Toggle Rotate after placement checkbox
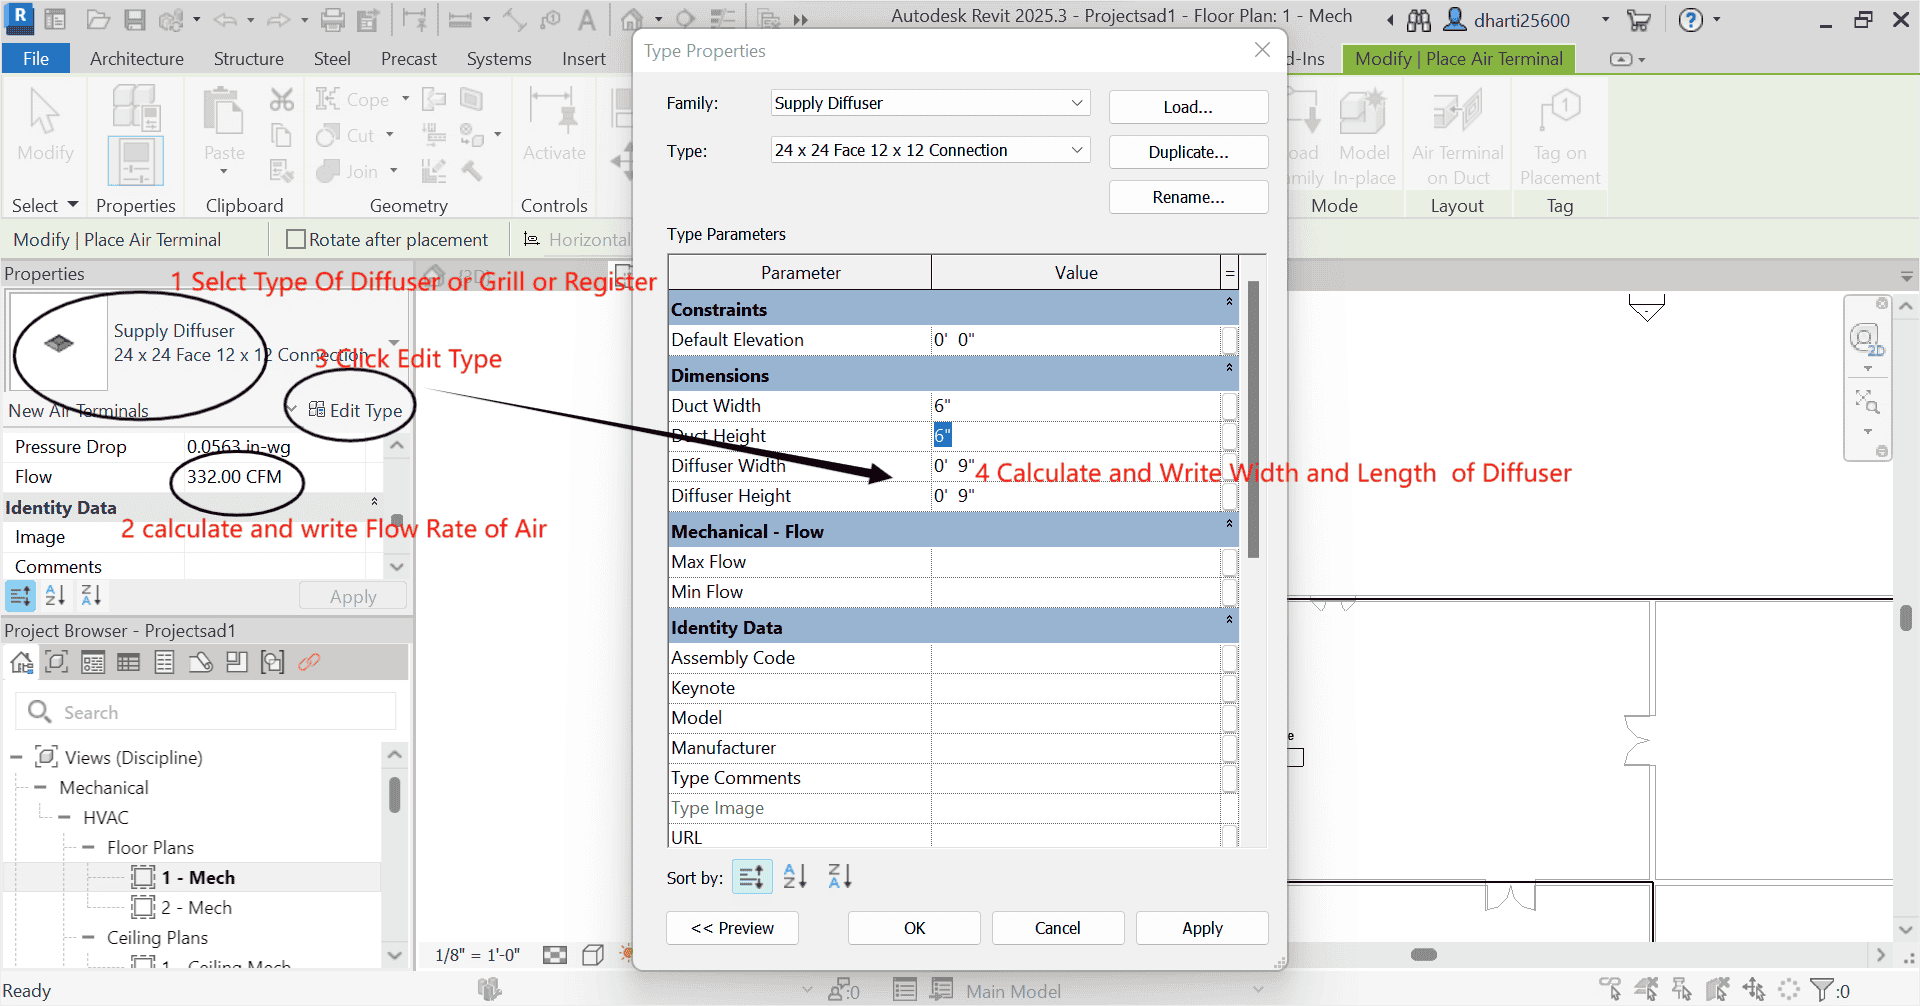Screen dimensions: 1920x1006 point(296,239)
